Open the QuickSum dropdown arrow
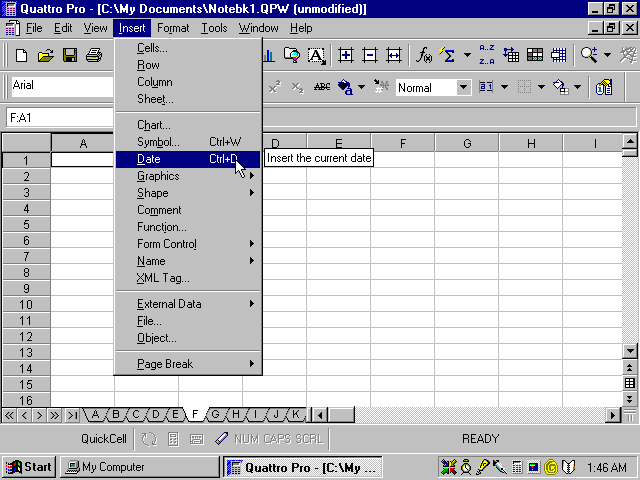The height and width of the screenshot is (480, 640). [467, 55]
